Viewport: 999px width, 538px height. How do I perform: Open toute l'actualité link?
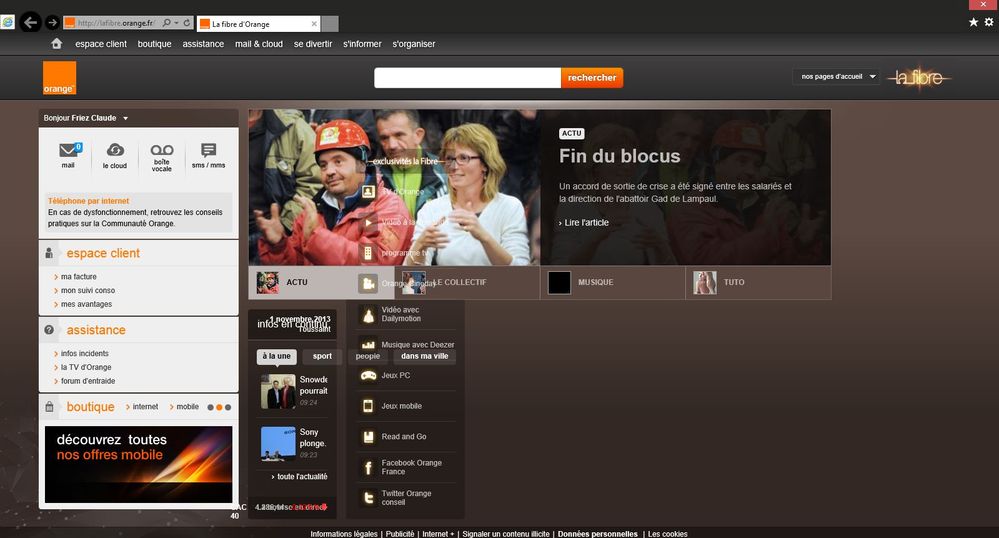point(302,476)
